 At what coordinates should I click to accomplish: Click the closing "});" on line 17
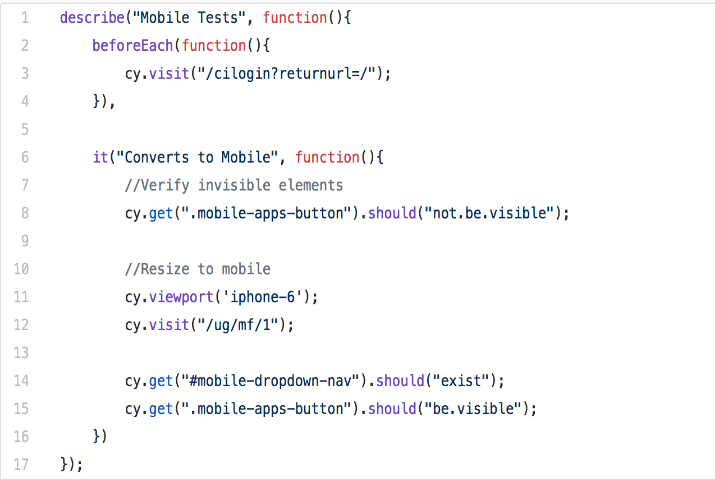point(71,464)
